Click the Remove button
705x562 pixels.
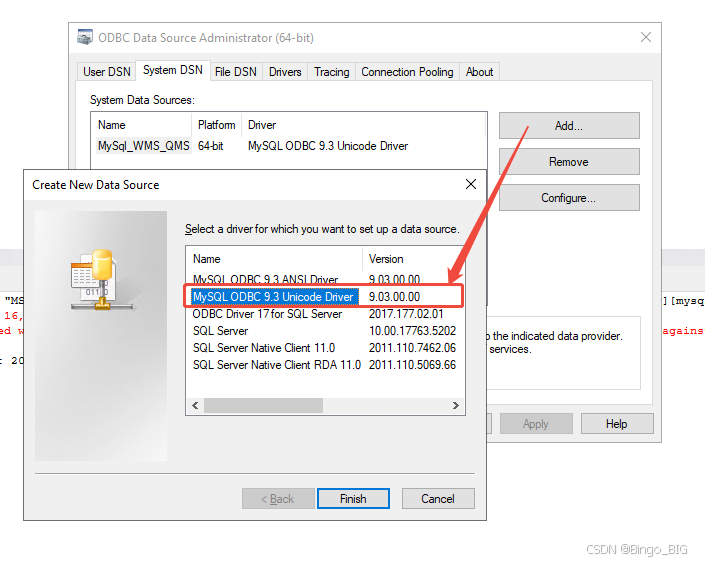pyautogui.click(x=569, y=161)
